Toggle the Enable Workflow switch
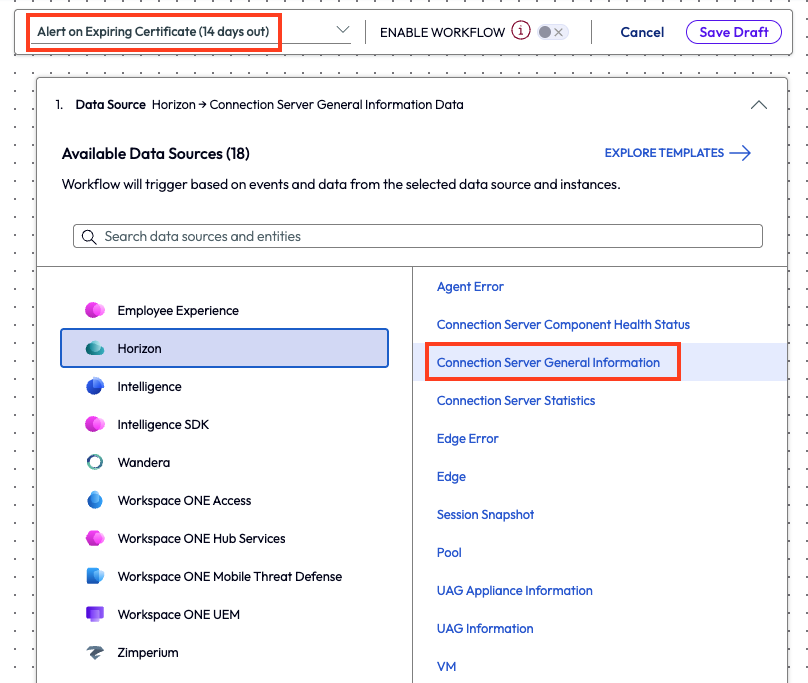The image size is (808, 683). (551, 32)
